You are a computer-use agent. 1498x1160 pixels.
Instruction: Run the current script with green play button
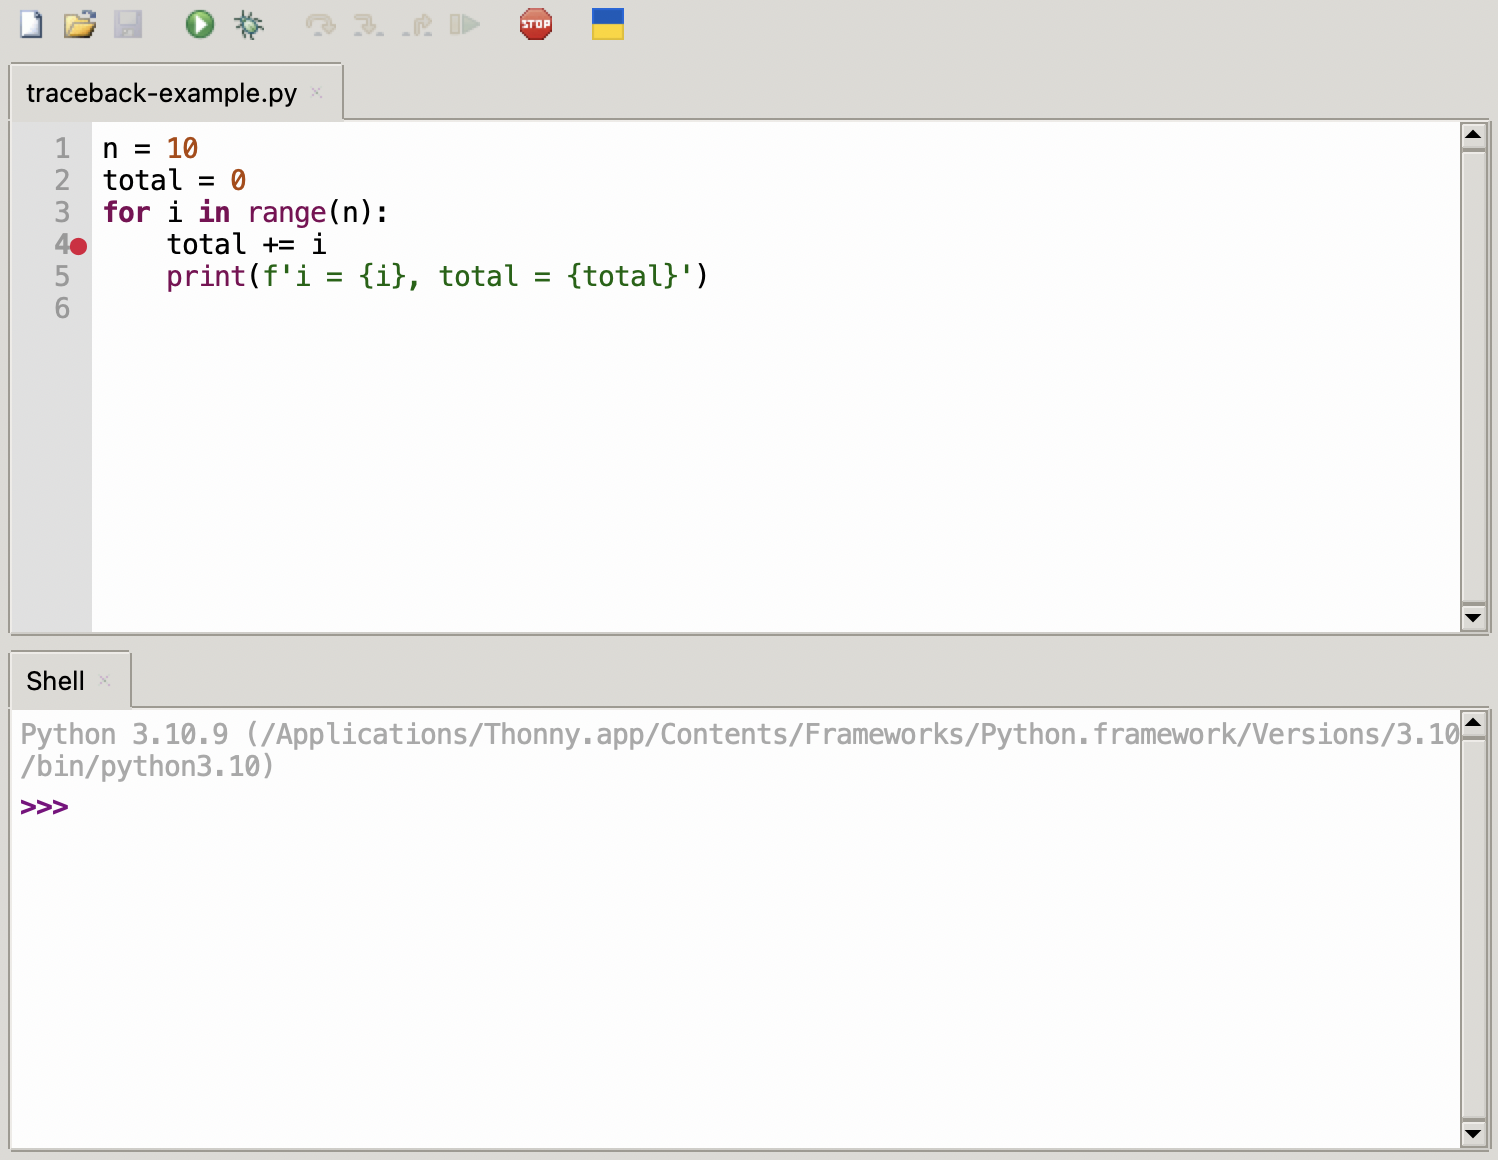tap(199, 24)
